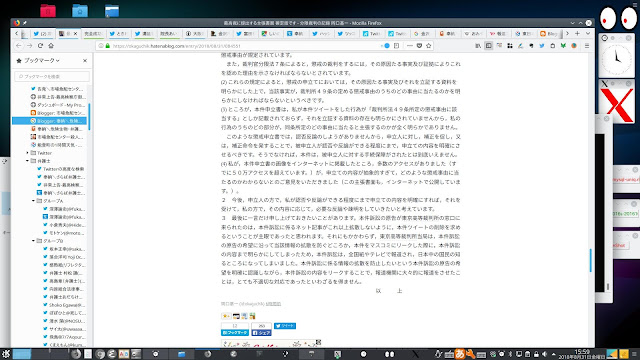Open page actions three-dot menu

tap(409, 46)
